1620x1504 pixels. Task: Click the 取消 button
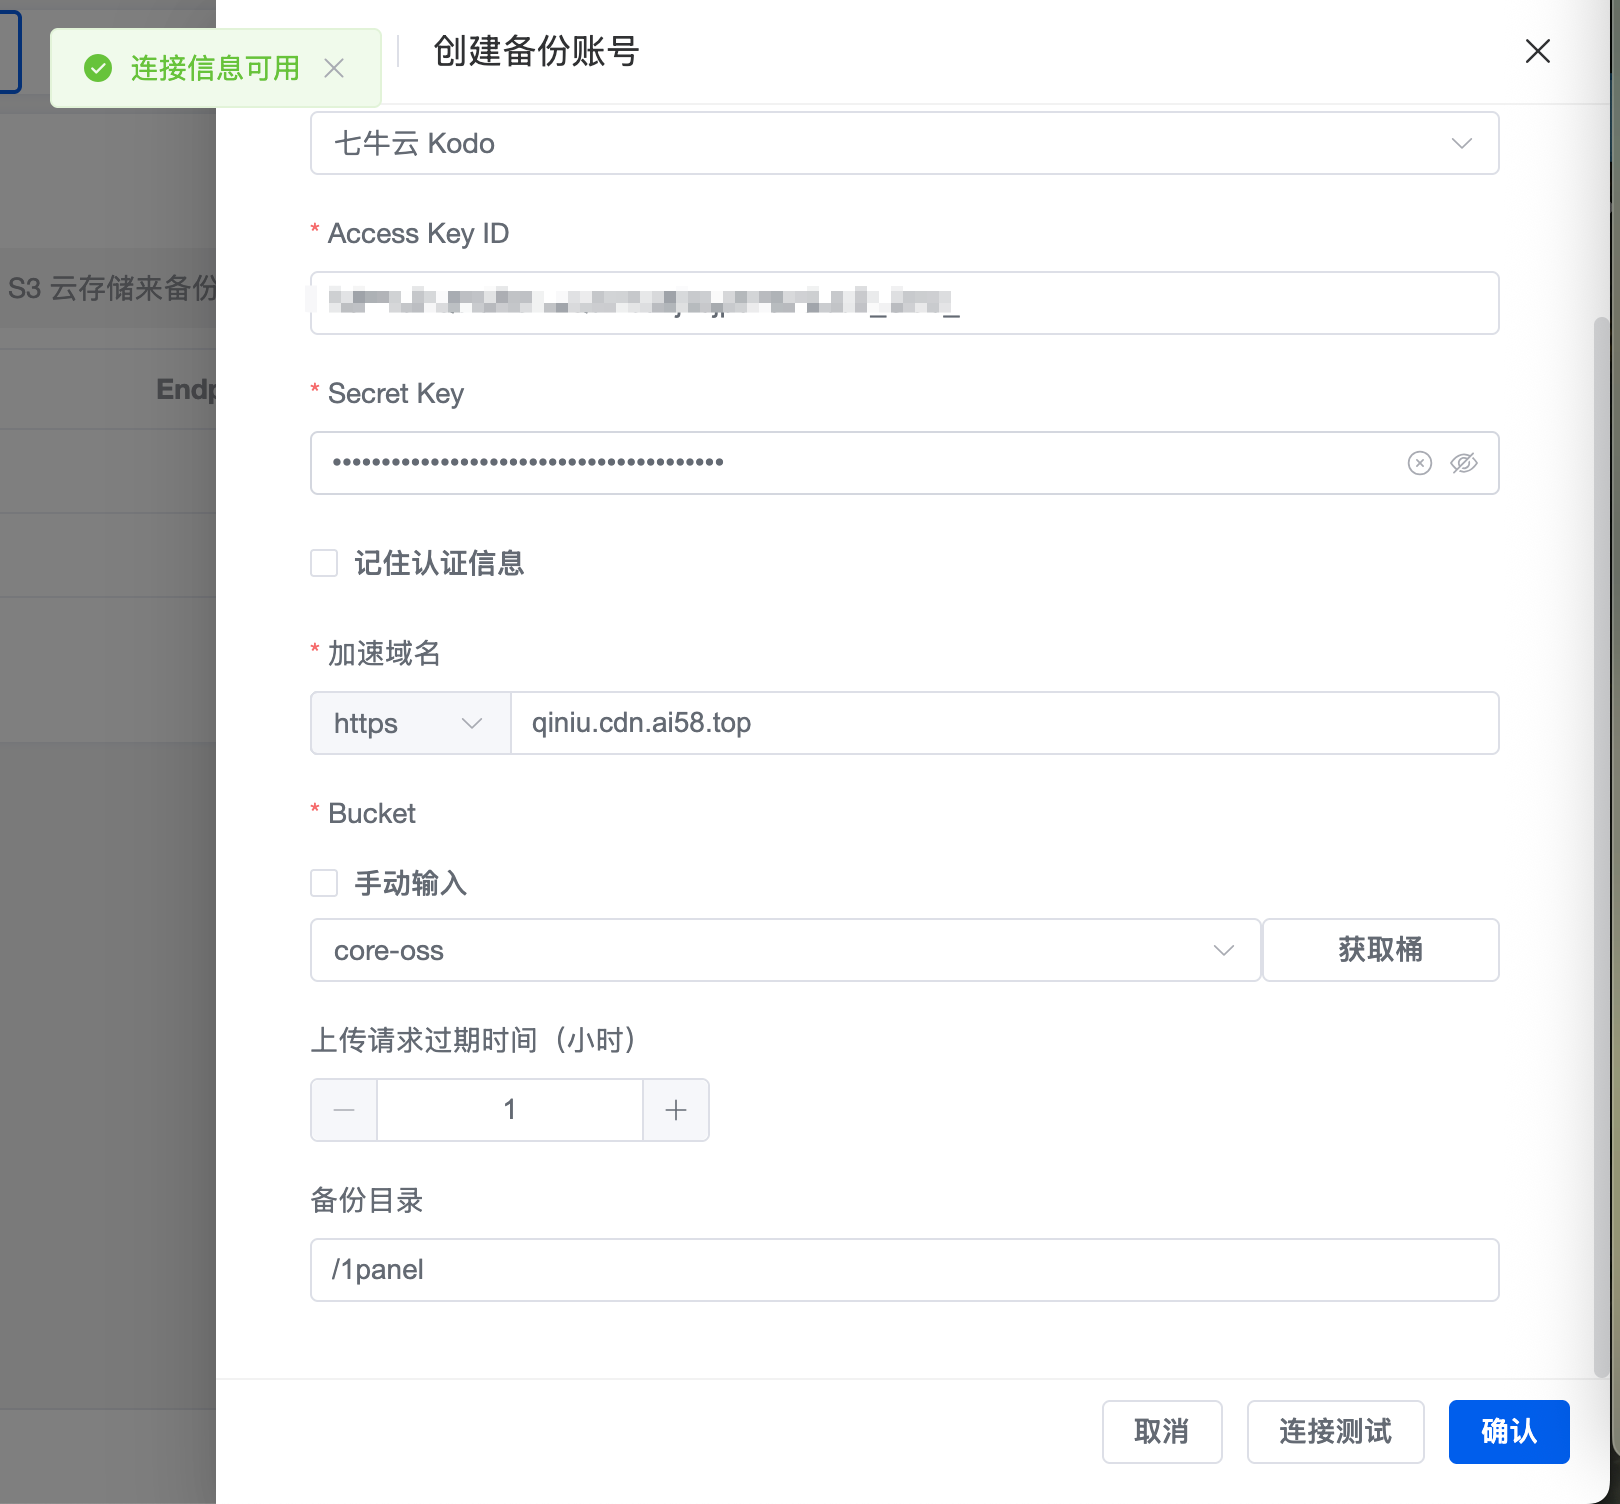1161,1431
